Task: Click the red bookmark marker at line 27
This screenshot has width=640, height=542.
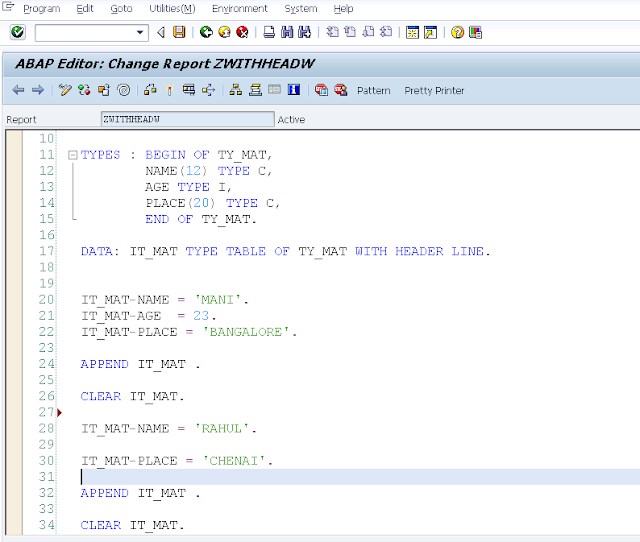Action: (60, 413)
